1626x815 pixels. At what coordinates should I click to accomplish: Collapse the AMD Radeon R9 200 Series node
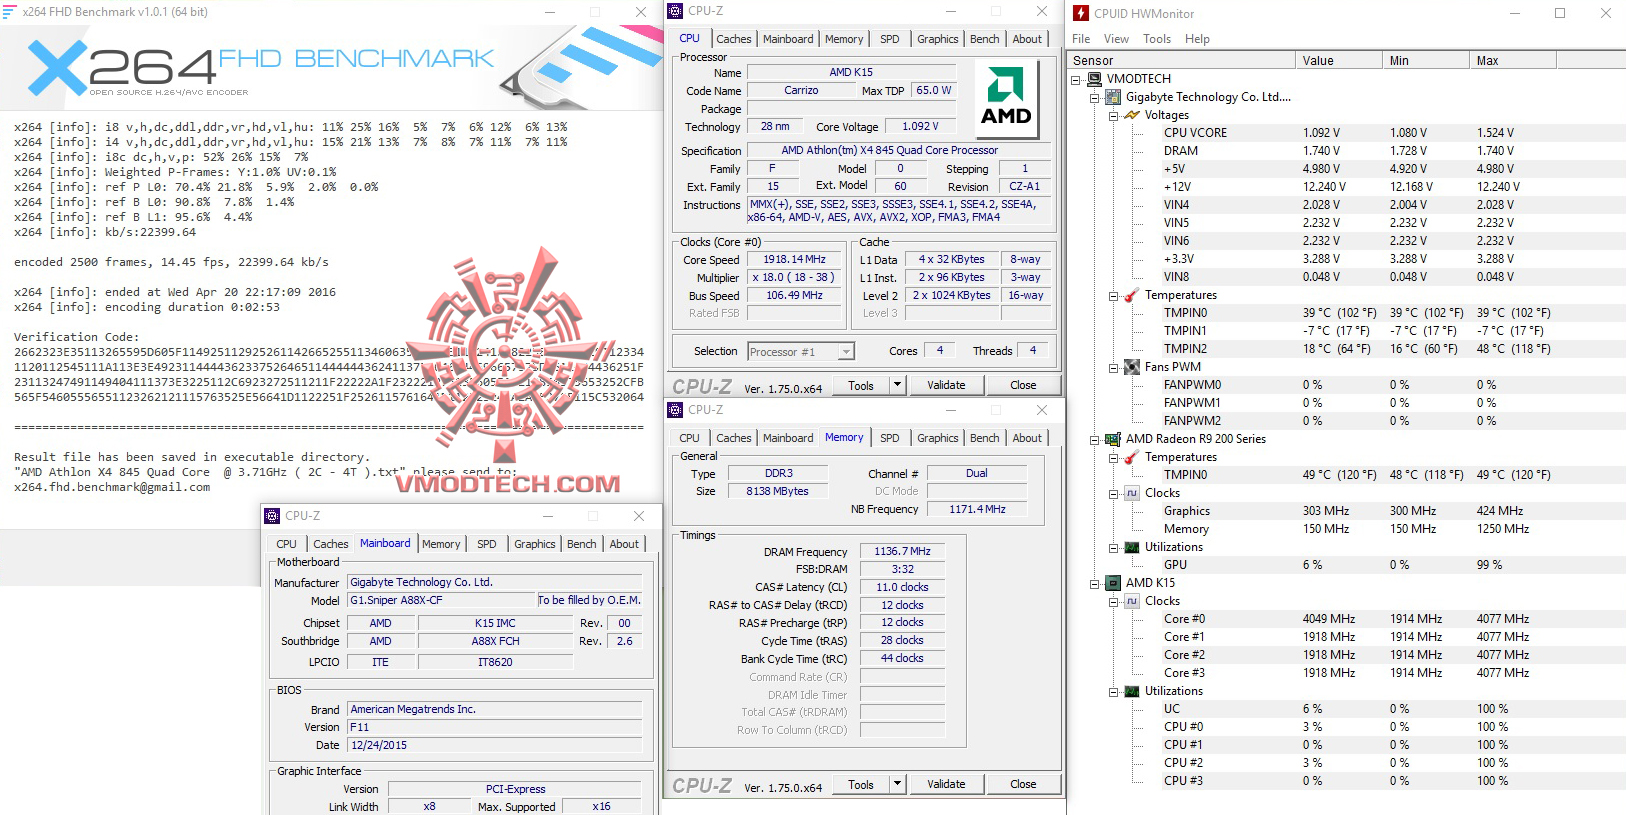1095,440
